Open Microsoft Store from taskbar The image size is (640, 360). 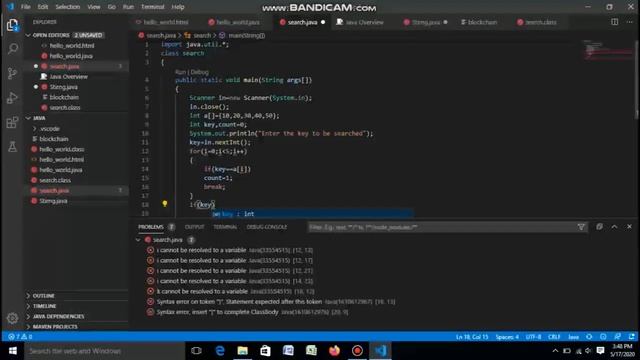click(x=265, y=351)
